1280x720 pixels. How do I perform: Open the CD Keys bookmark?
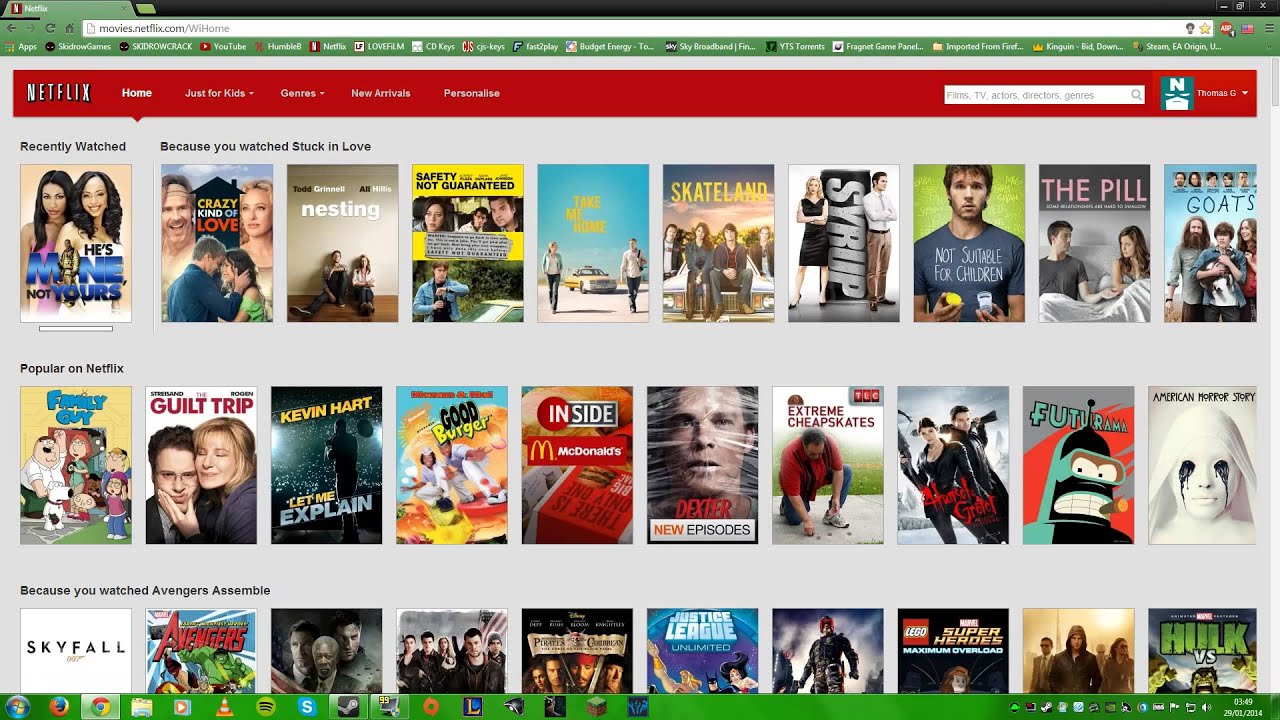point(433,46)
